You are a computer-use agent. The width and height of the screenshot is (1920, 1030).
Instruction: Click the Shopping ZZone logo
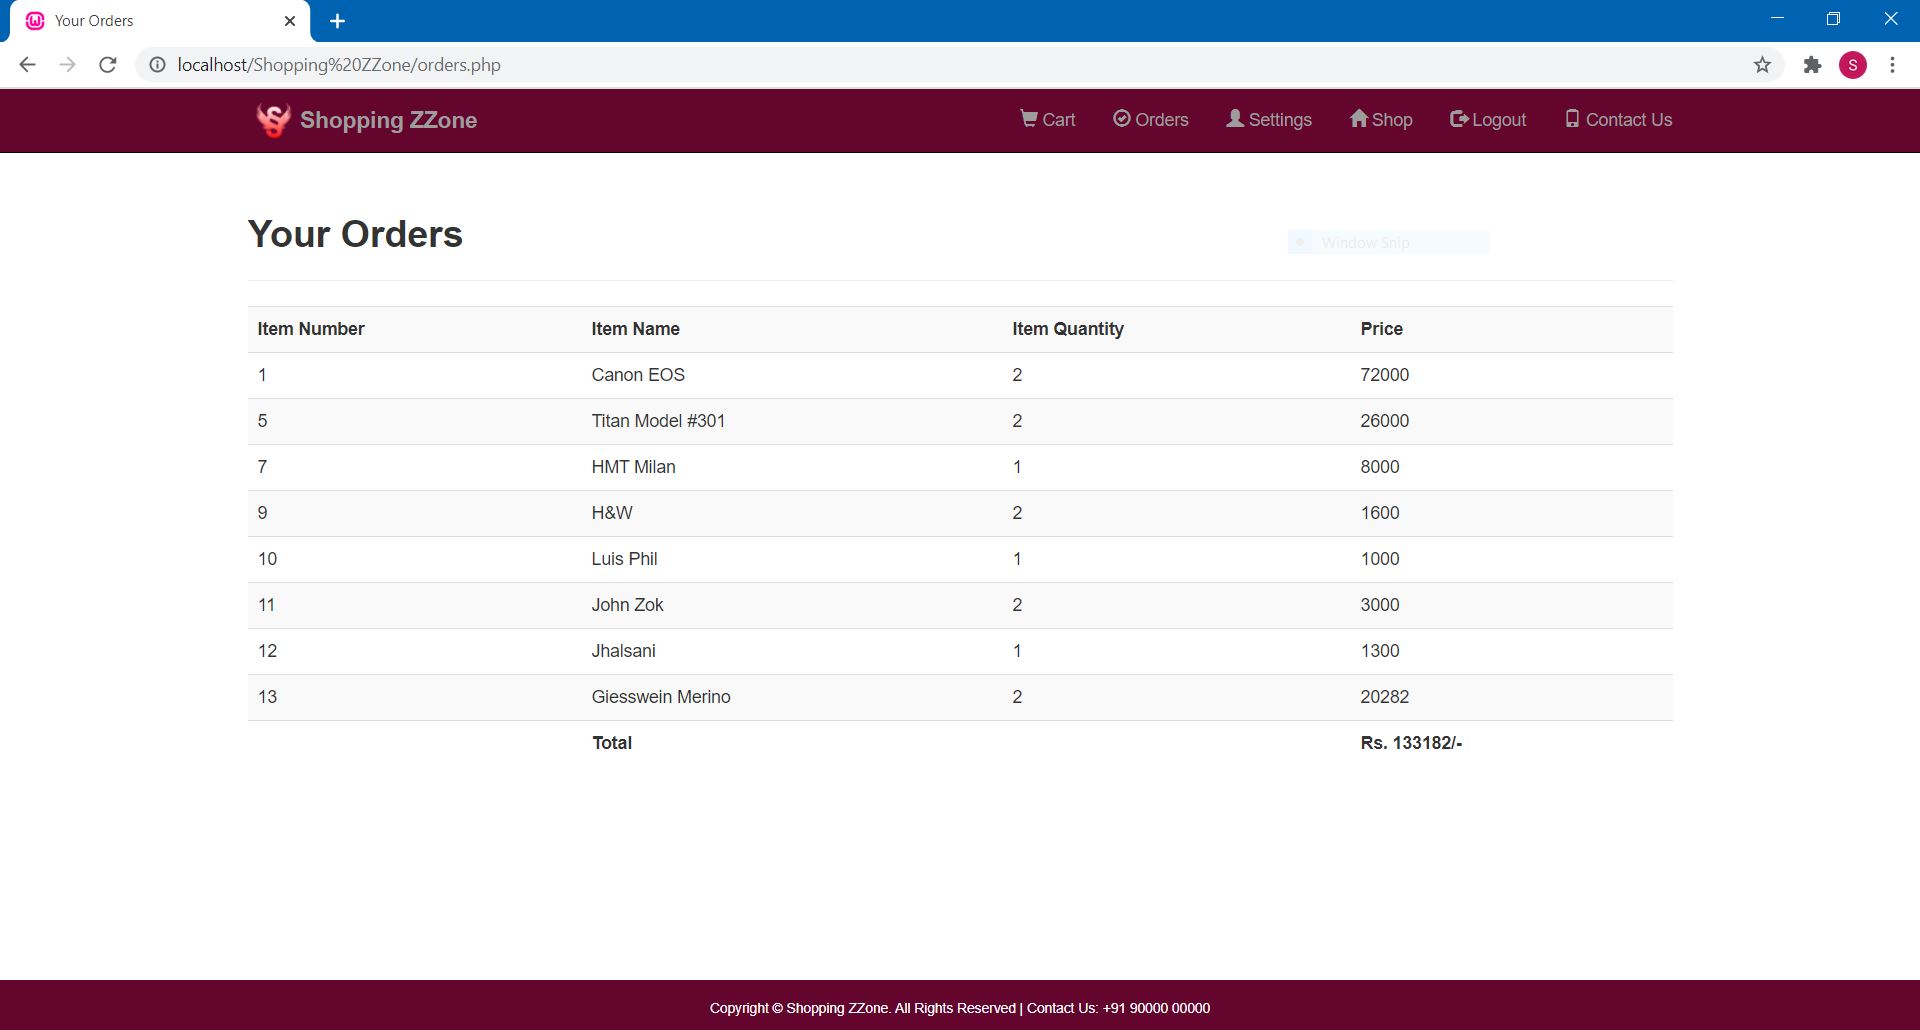click(x=273, y=120)
